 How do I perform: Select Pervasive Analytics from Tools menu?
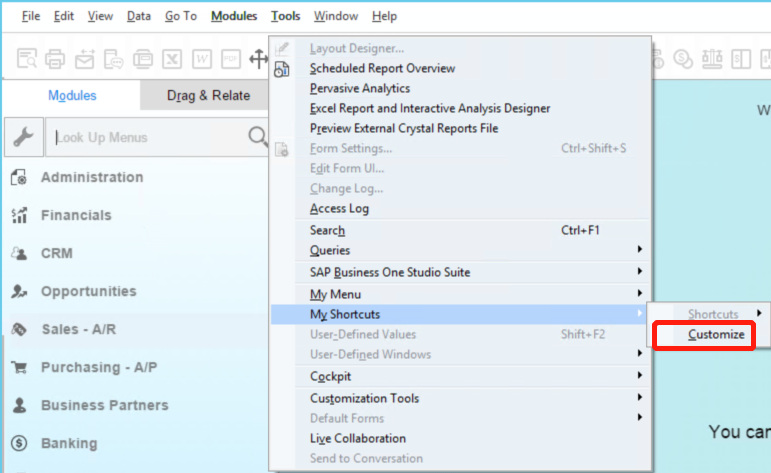coord(359,89)
